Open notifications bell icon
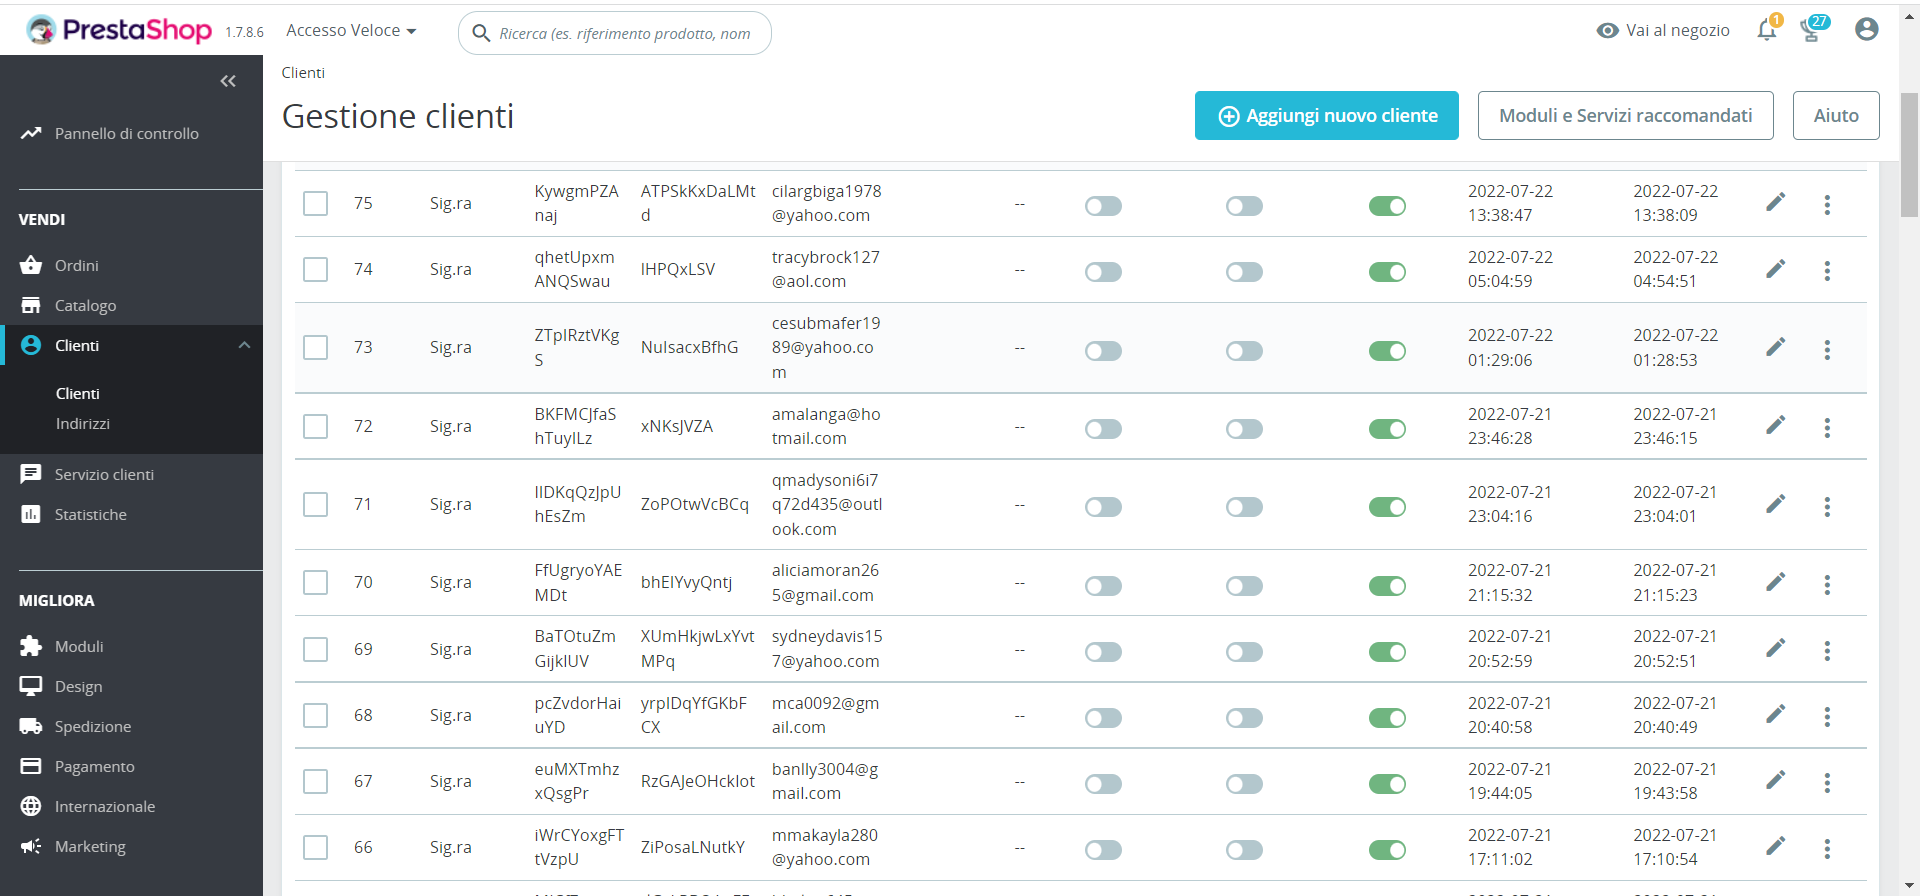The image size is (1920, 896). pos(1766,31)
